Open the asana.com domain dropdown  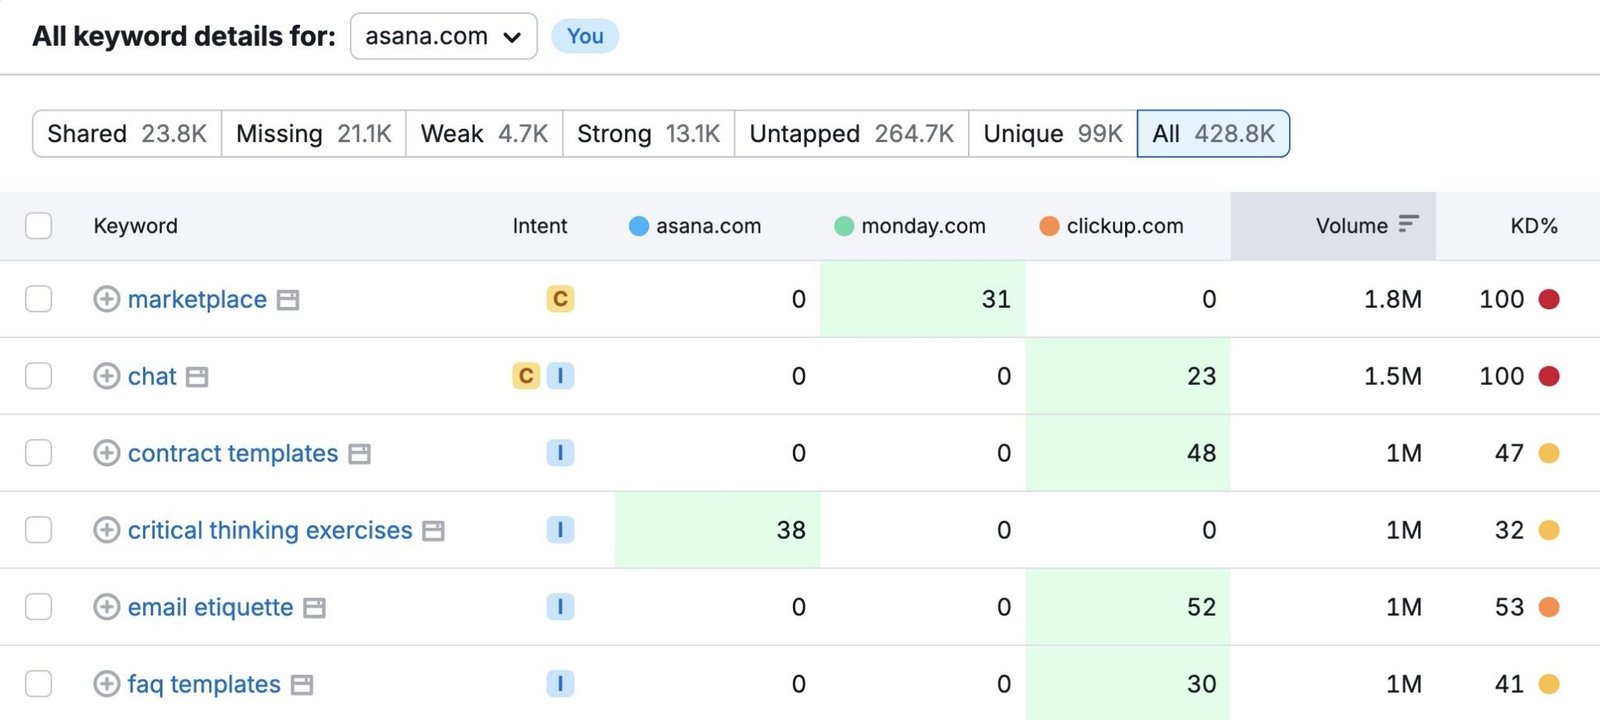point(444,36)
